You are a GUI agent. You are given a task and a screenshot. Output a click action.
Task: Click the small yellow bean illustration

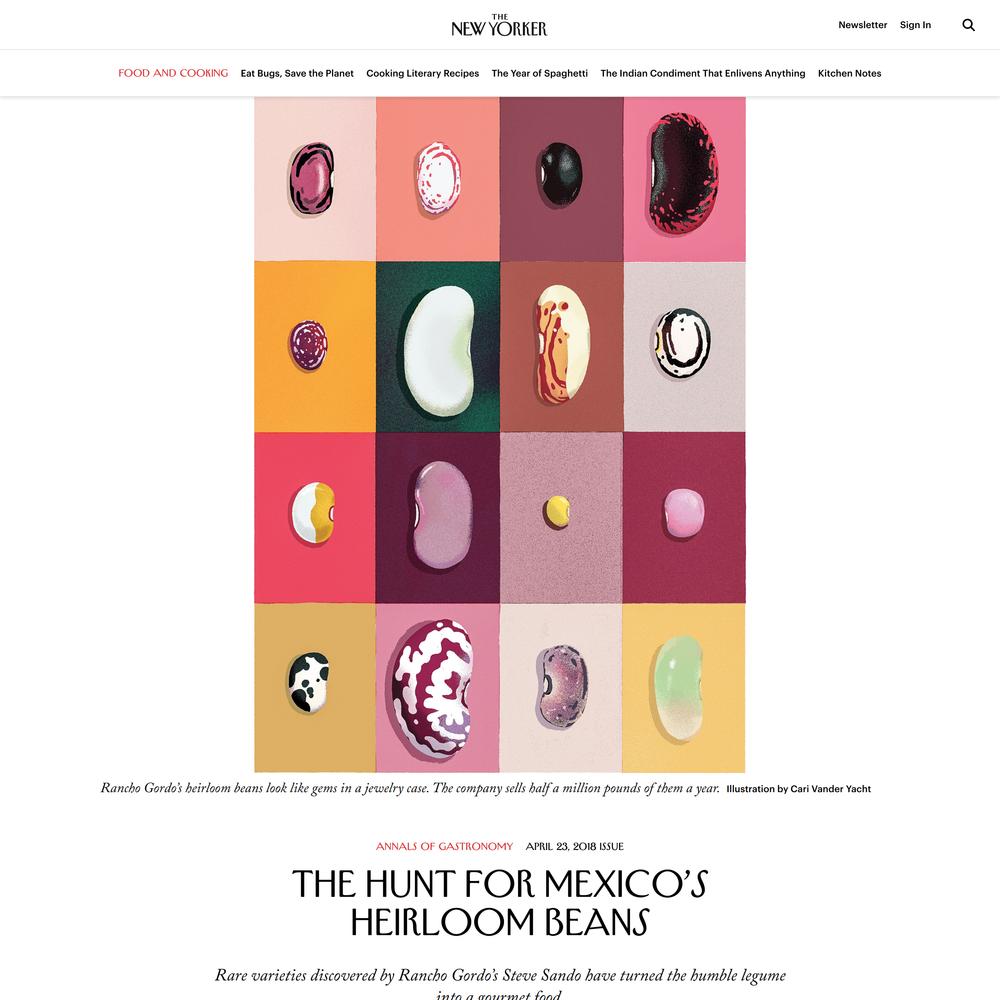click(557, 512)
